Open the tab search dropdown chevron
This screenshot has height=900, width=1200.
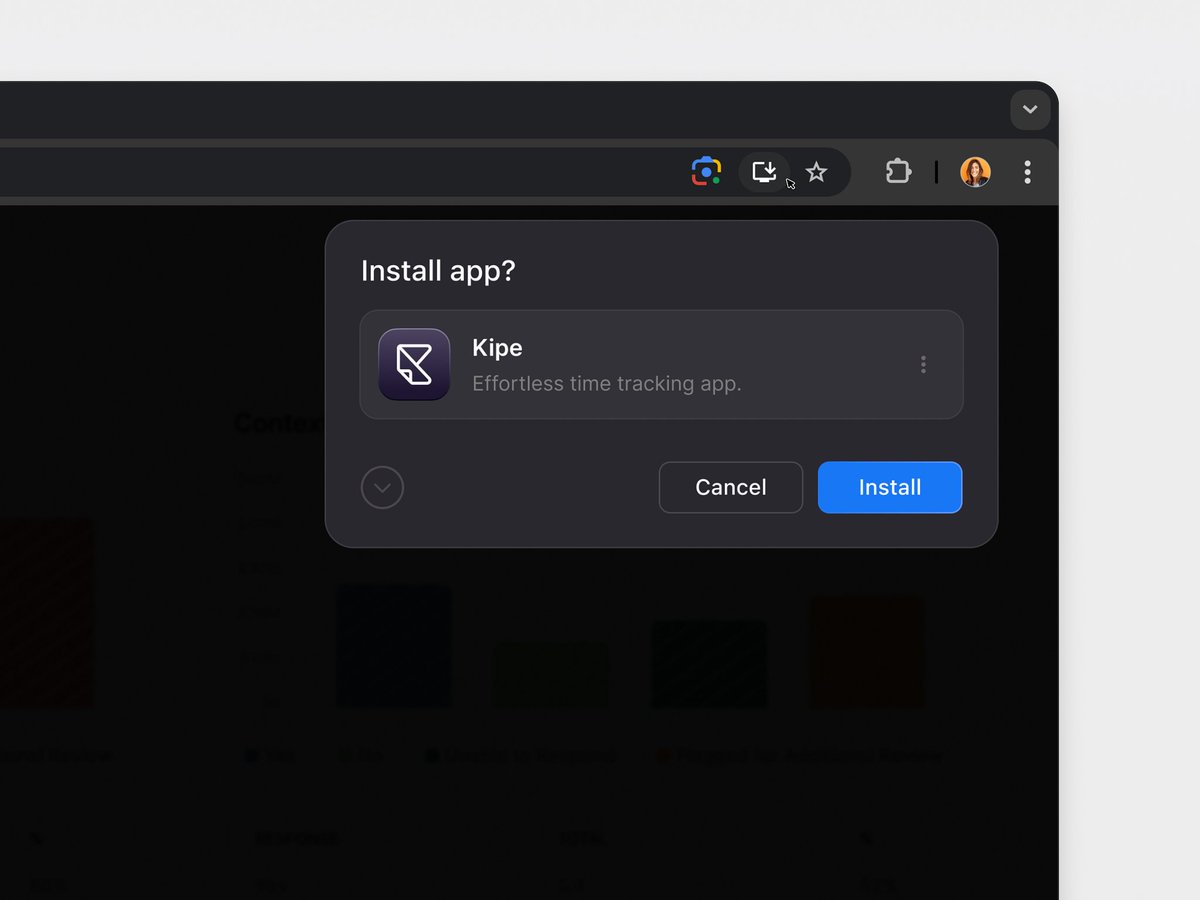pos(1030,110)
